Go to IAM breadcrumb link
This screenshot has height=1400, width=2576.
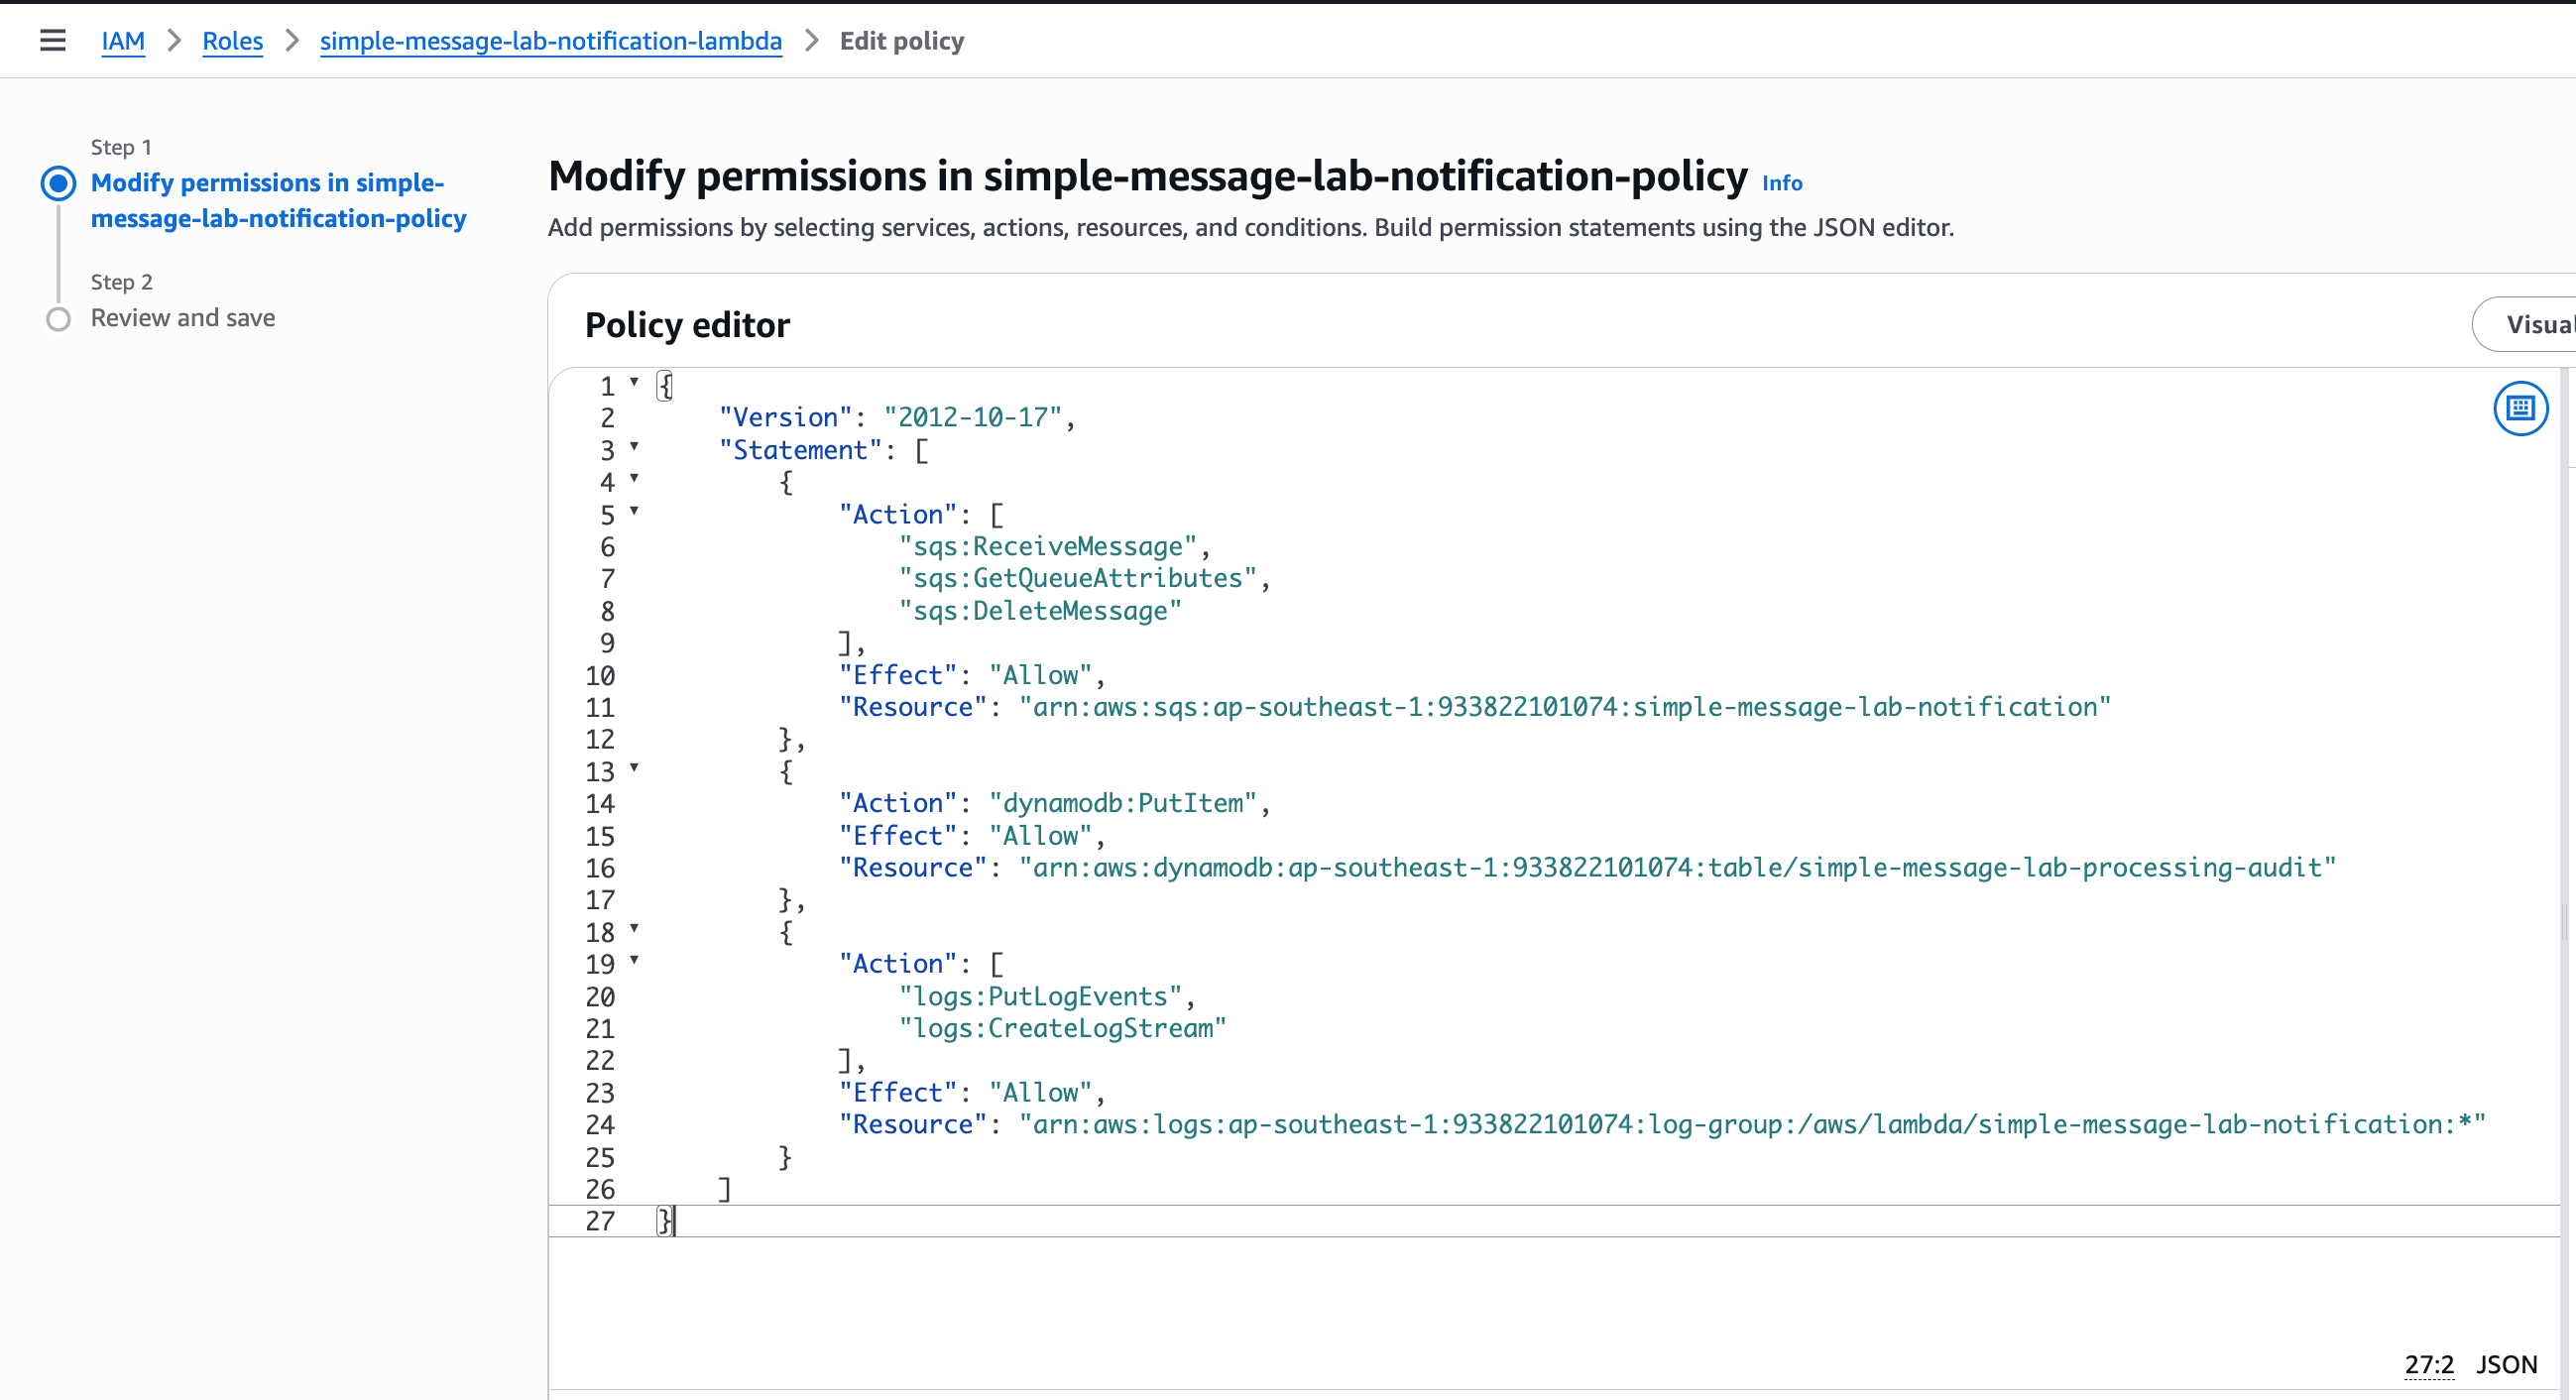123,41
